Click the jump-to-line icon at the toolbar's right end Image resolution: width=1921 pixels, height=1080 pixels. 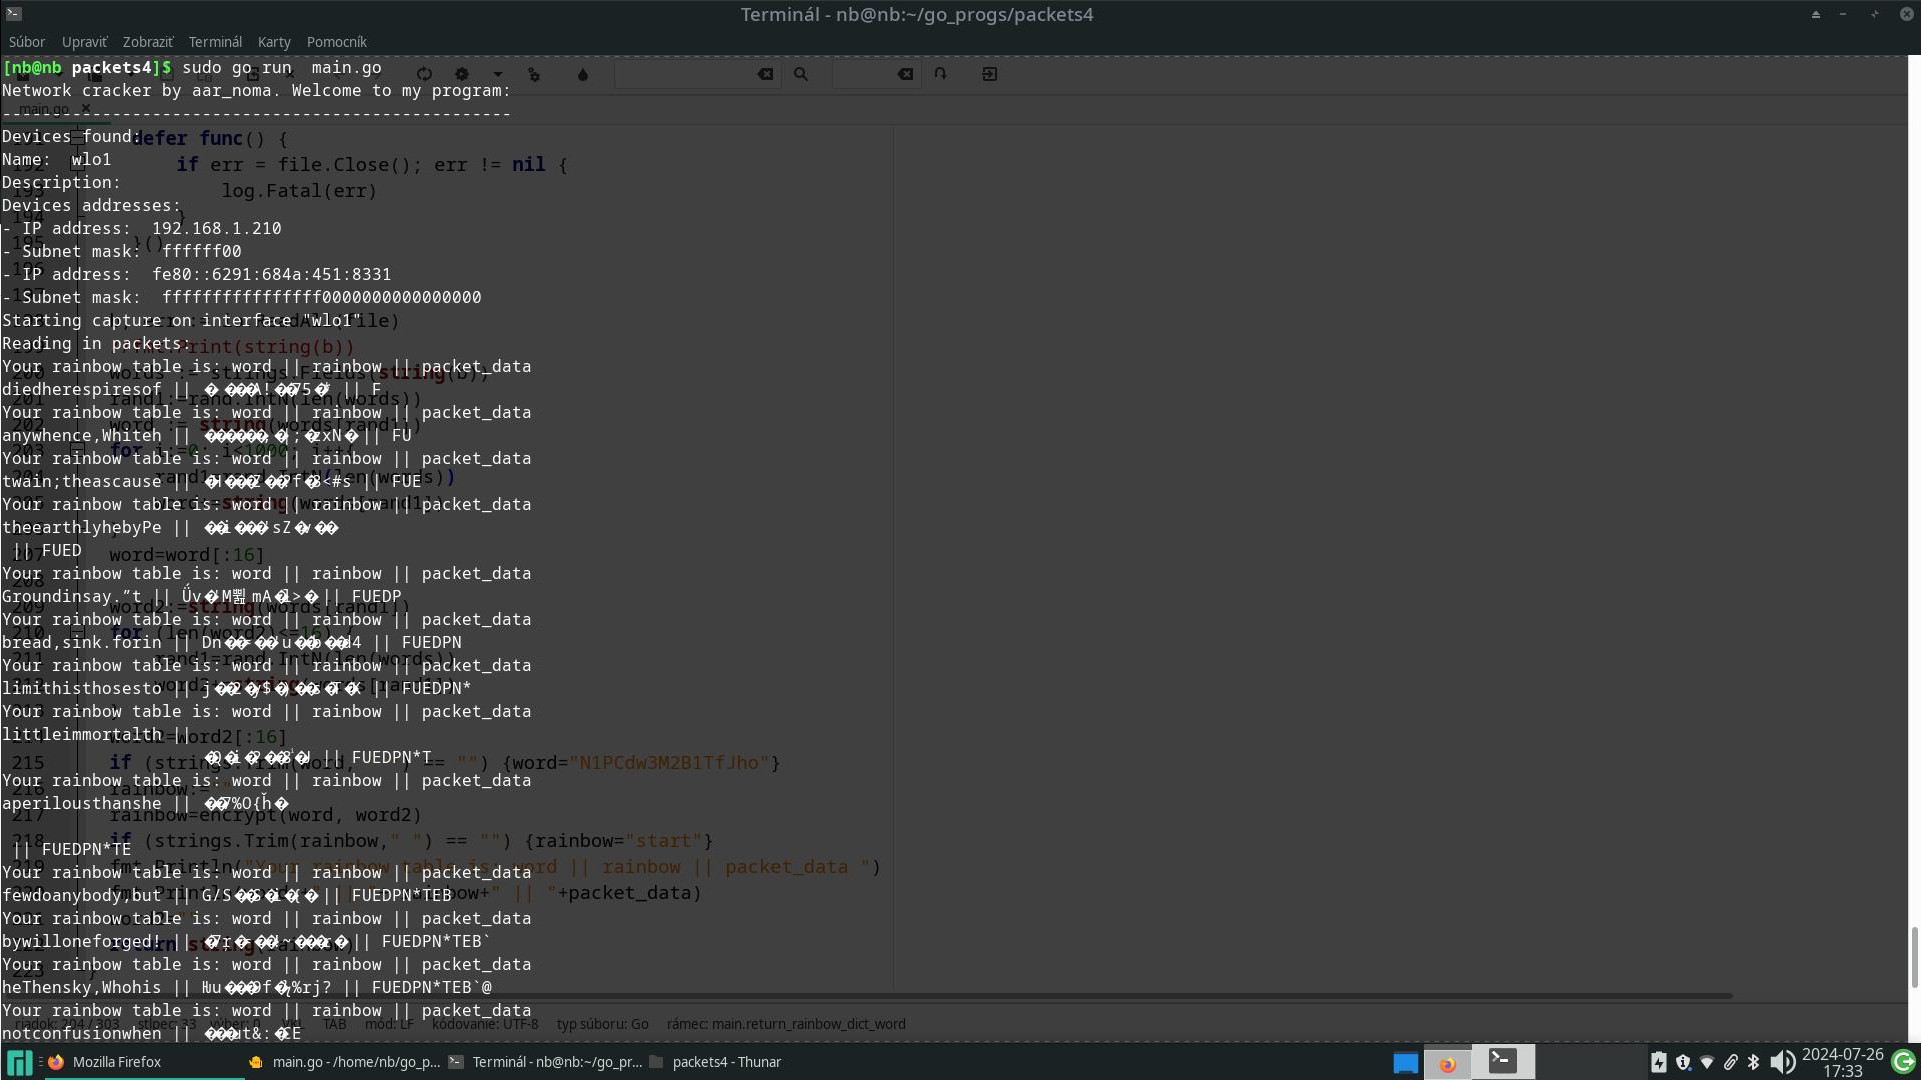pyautogui.click(x=989, y=74)
